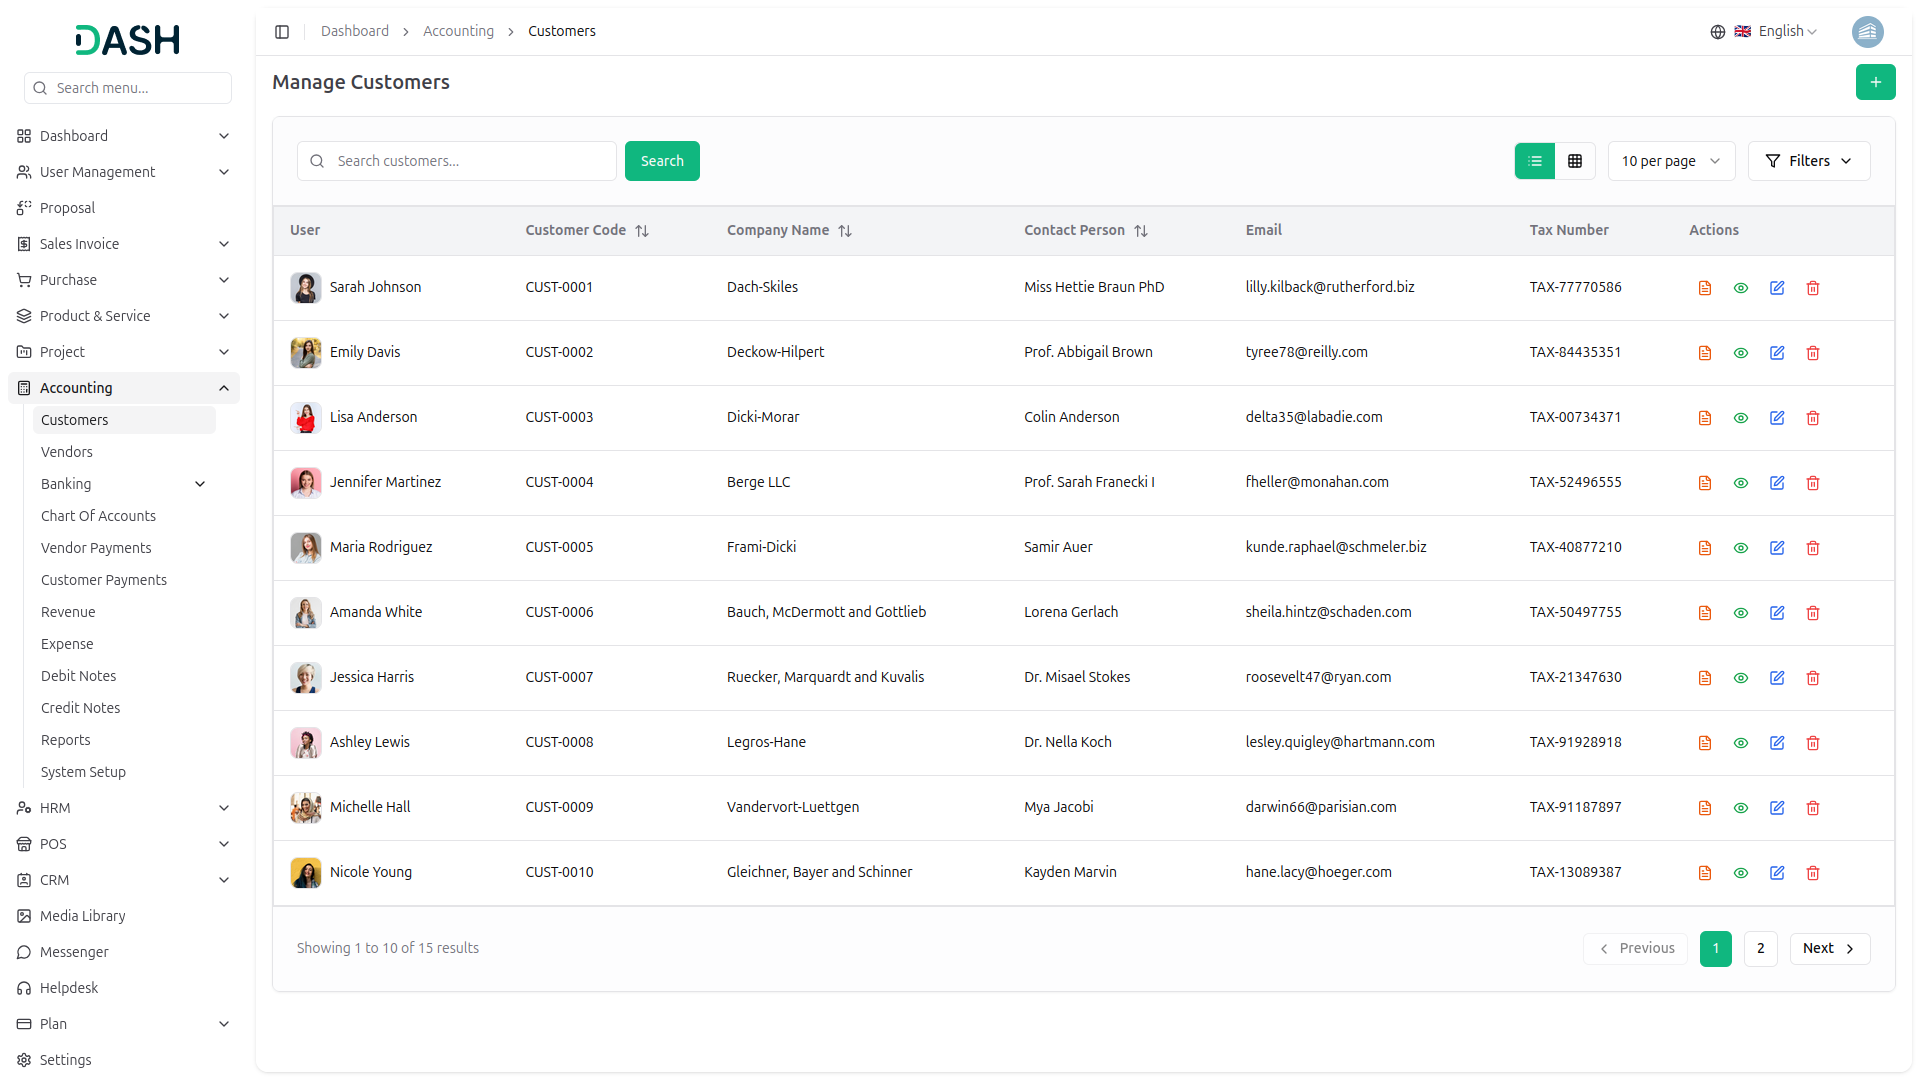Expand the Filters dropdown

pyautogui.click(x=1808, y=161)
